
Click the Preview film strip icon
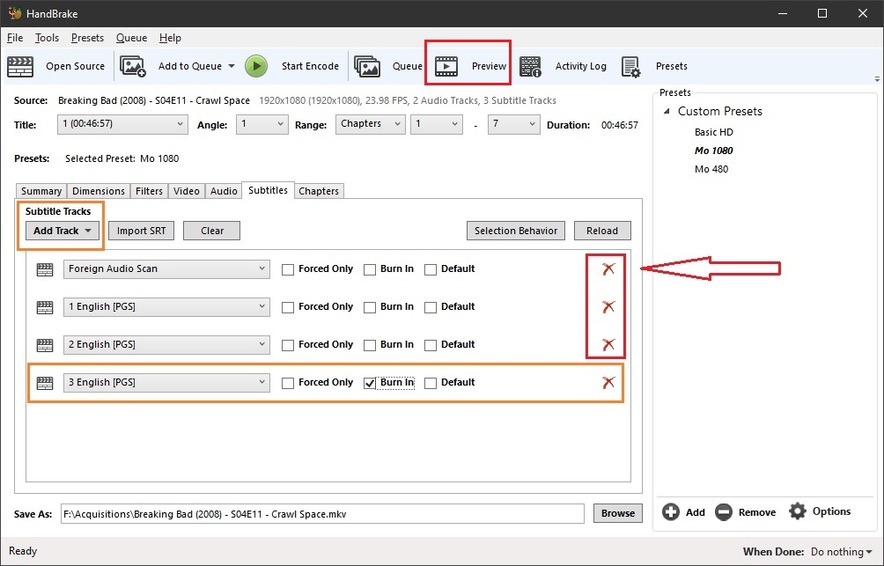446,66
